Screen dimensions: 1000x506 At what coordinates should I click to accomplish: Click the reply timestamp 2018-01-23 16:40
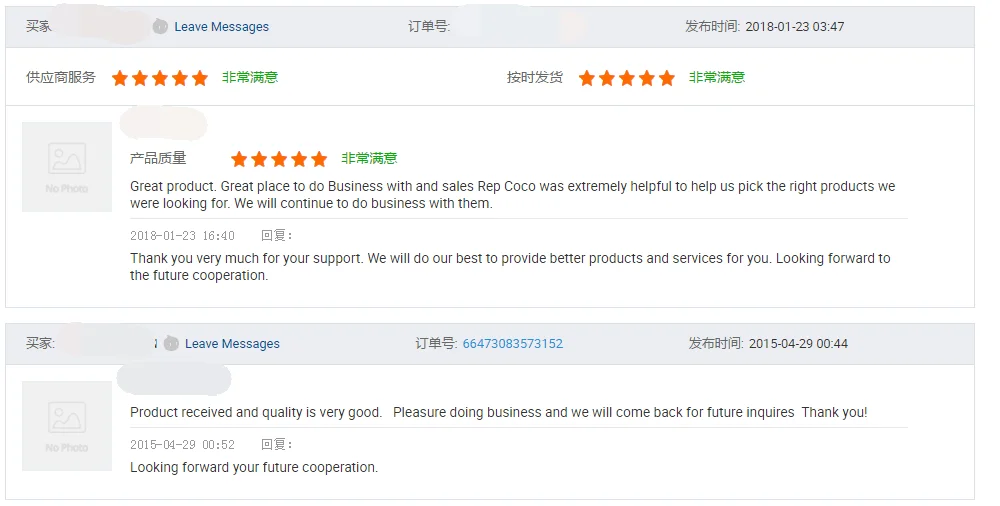182,236
